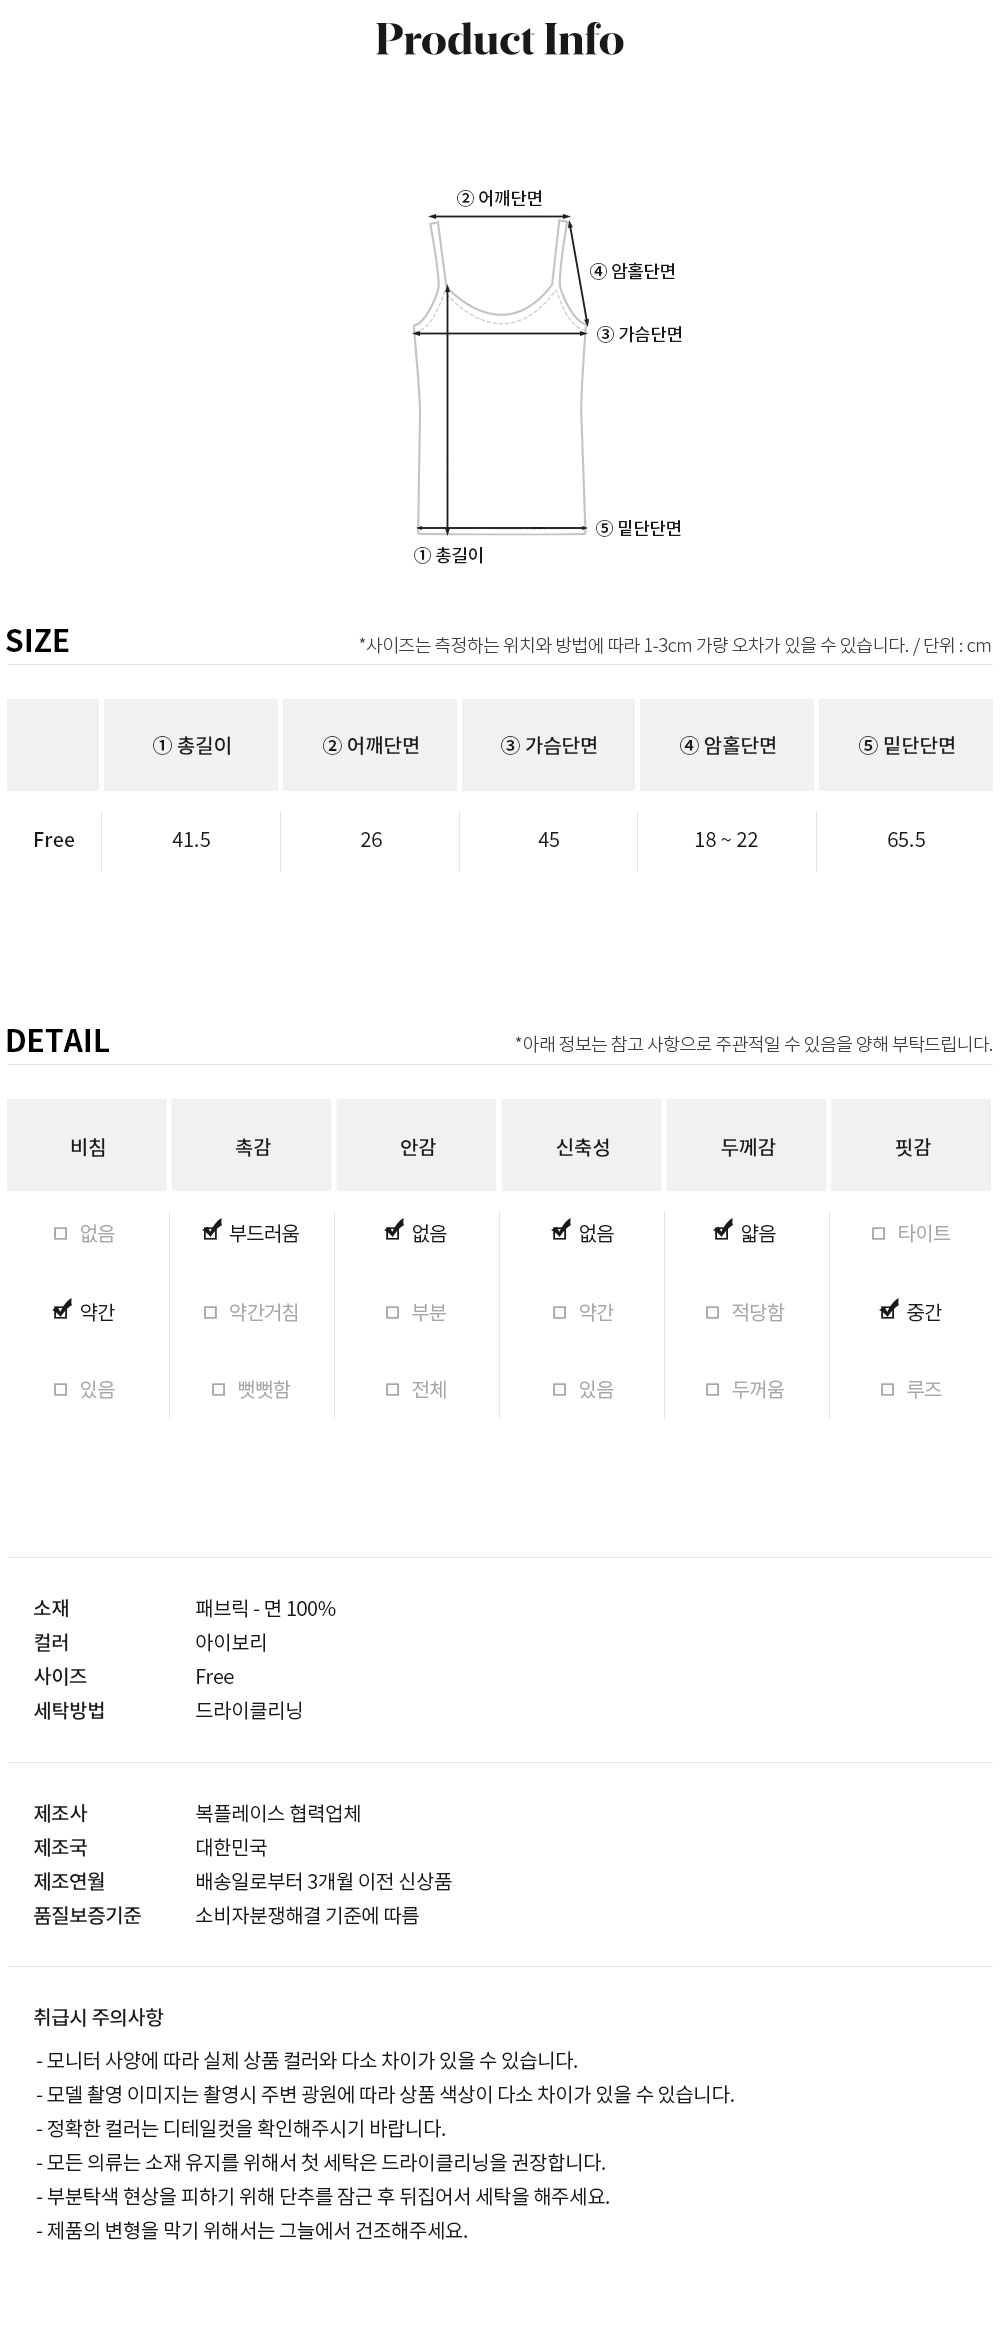This screenshot has height=2351, width=1000.
Task: Click the Product Info heading
Action: pyautogui.click(x=500, y=40)
